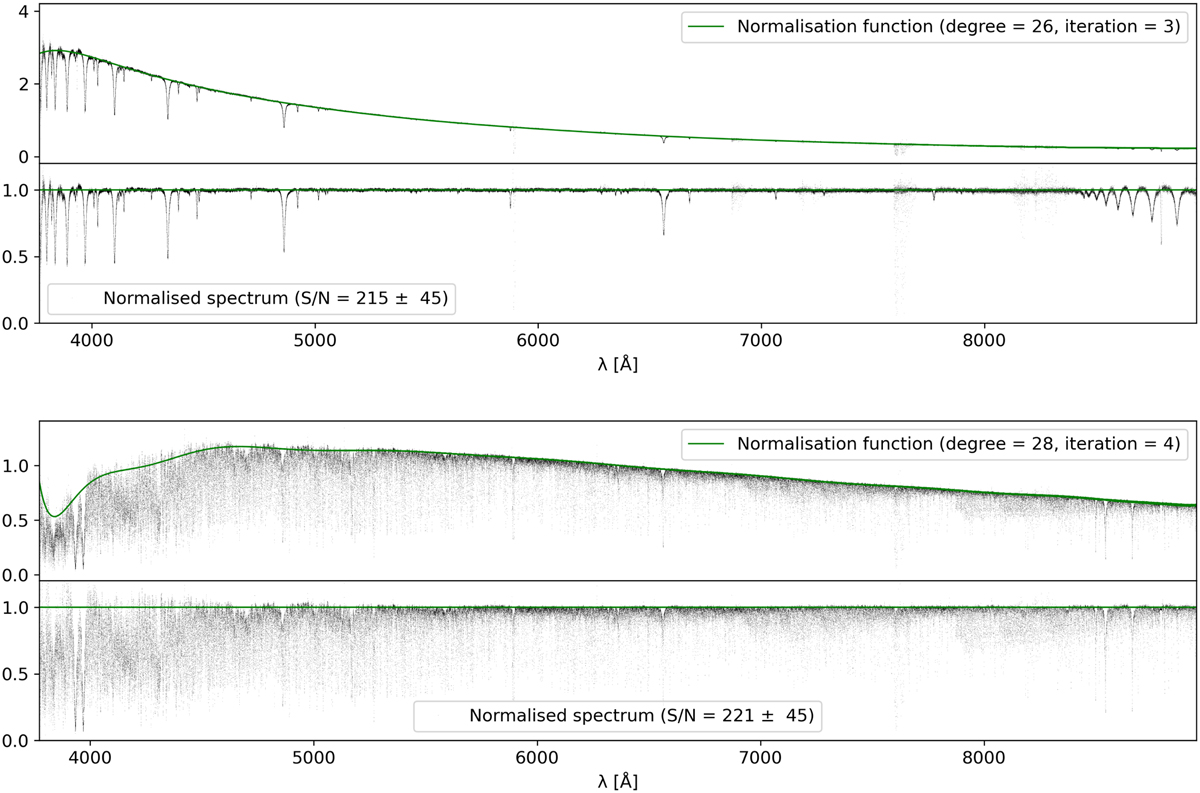Select the S/N = 221 normalised spectrum legend
The width and height of the screenshot is (1200, 793).
tap(617, 715)
